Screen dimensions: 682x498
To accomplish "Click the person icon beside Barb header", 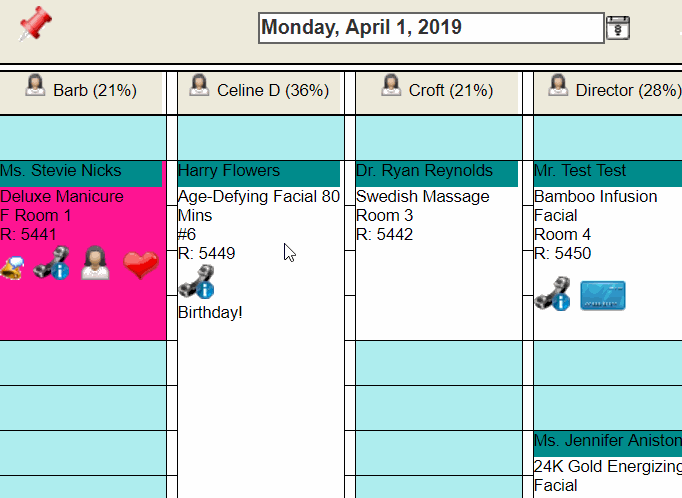I will [x=35, y=85].
